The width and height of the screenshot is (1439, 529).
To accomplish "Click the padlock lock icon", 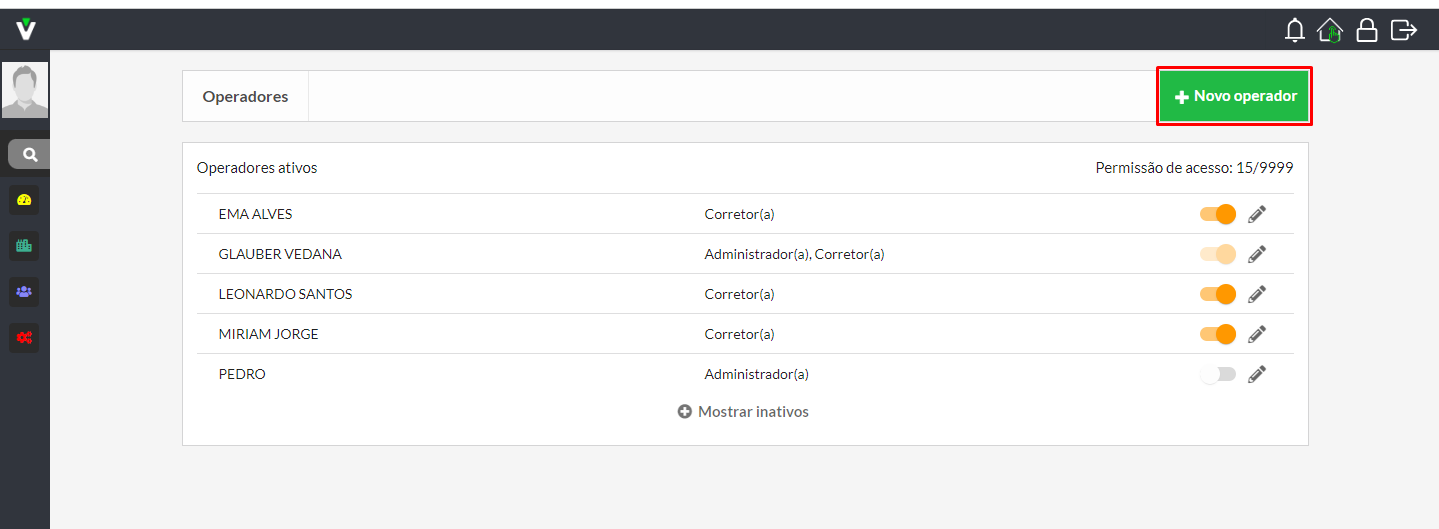I will (x=1367, y=30).
